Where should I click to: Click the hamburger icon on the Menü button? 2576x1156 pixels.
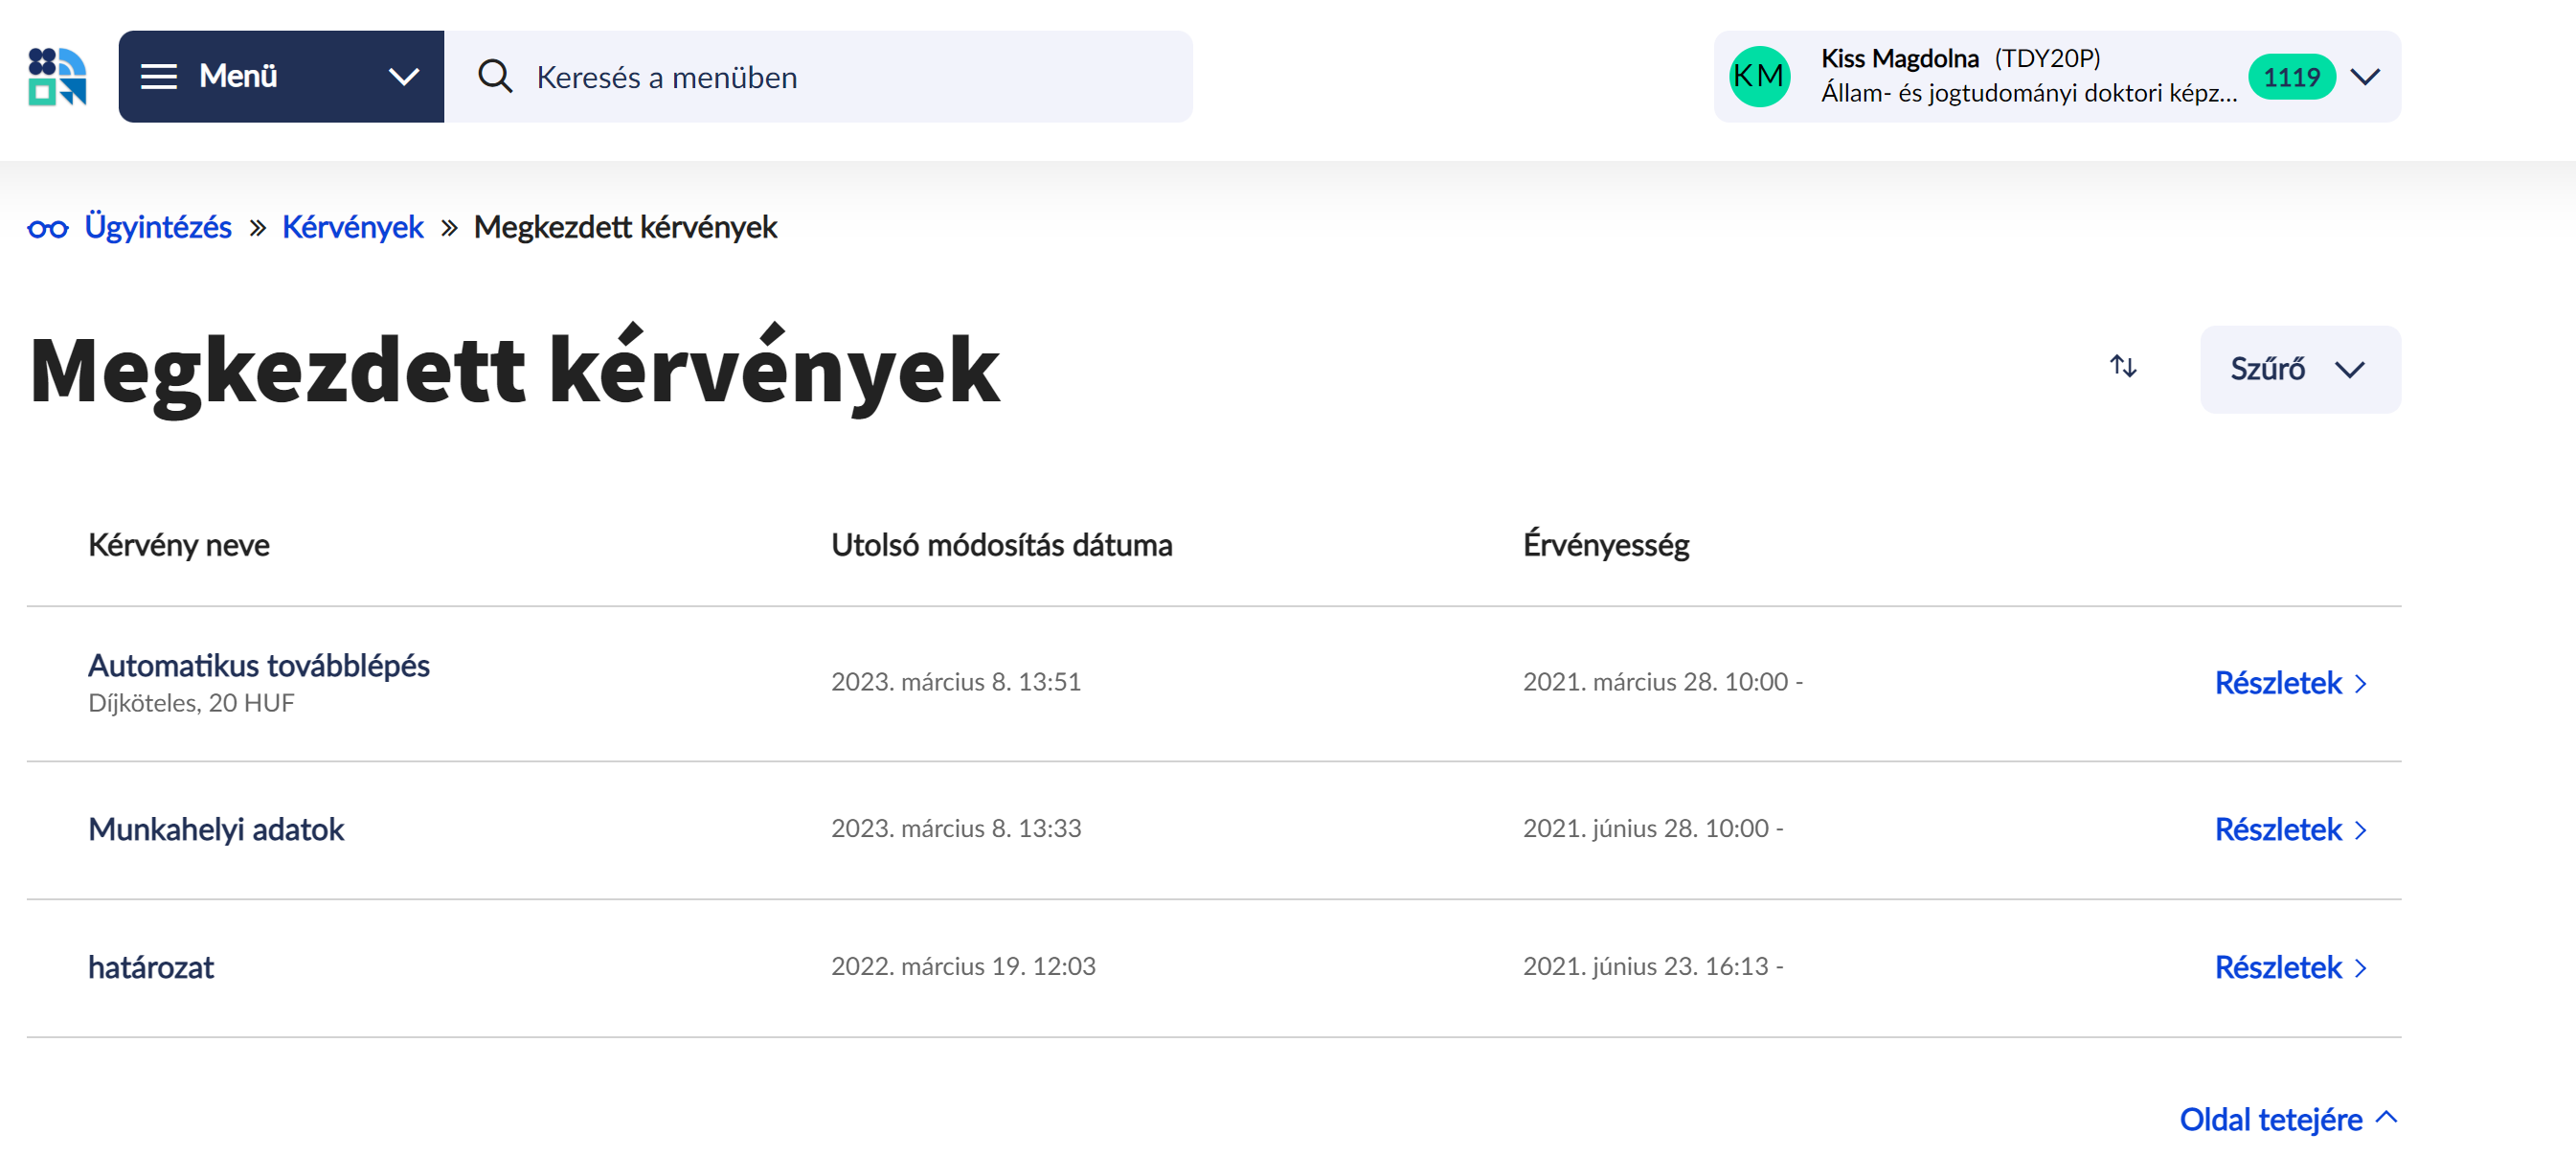point(160,76)
